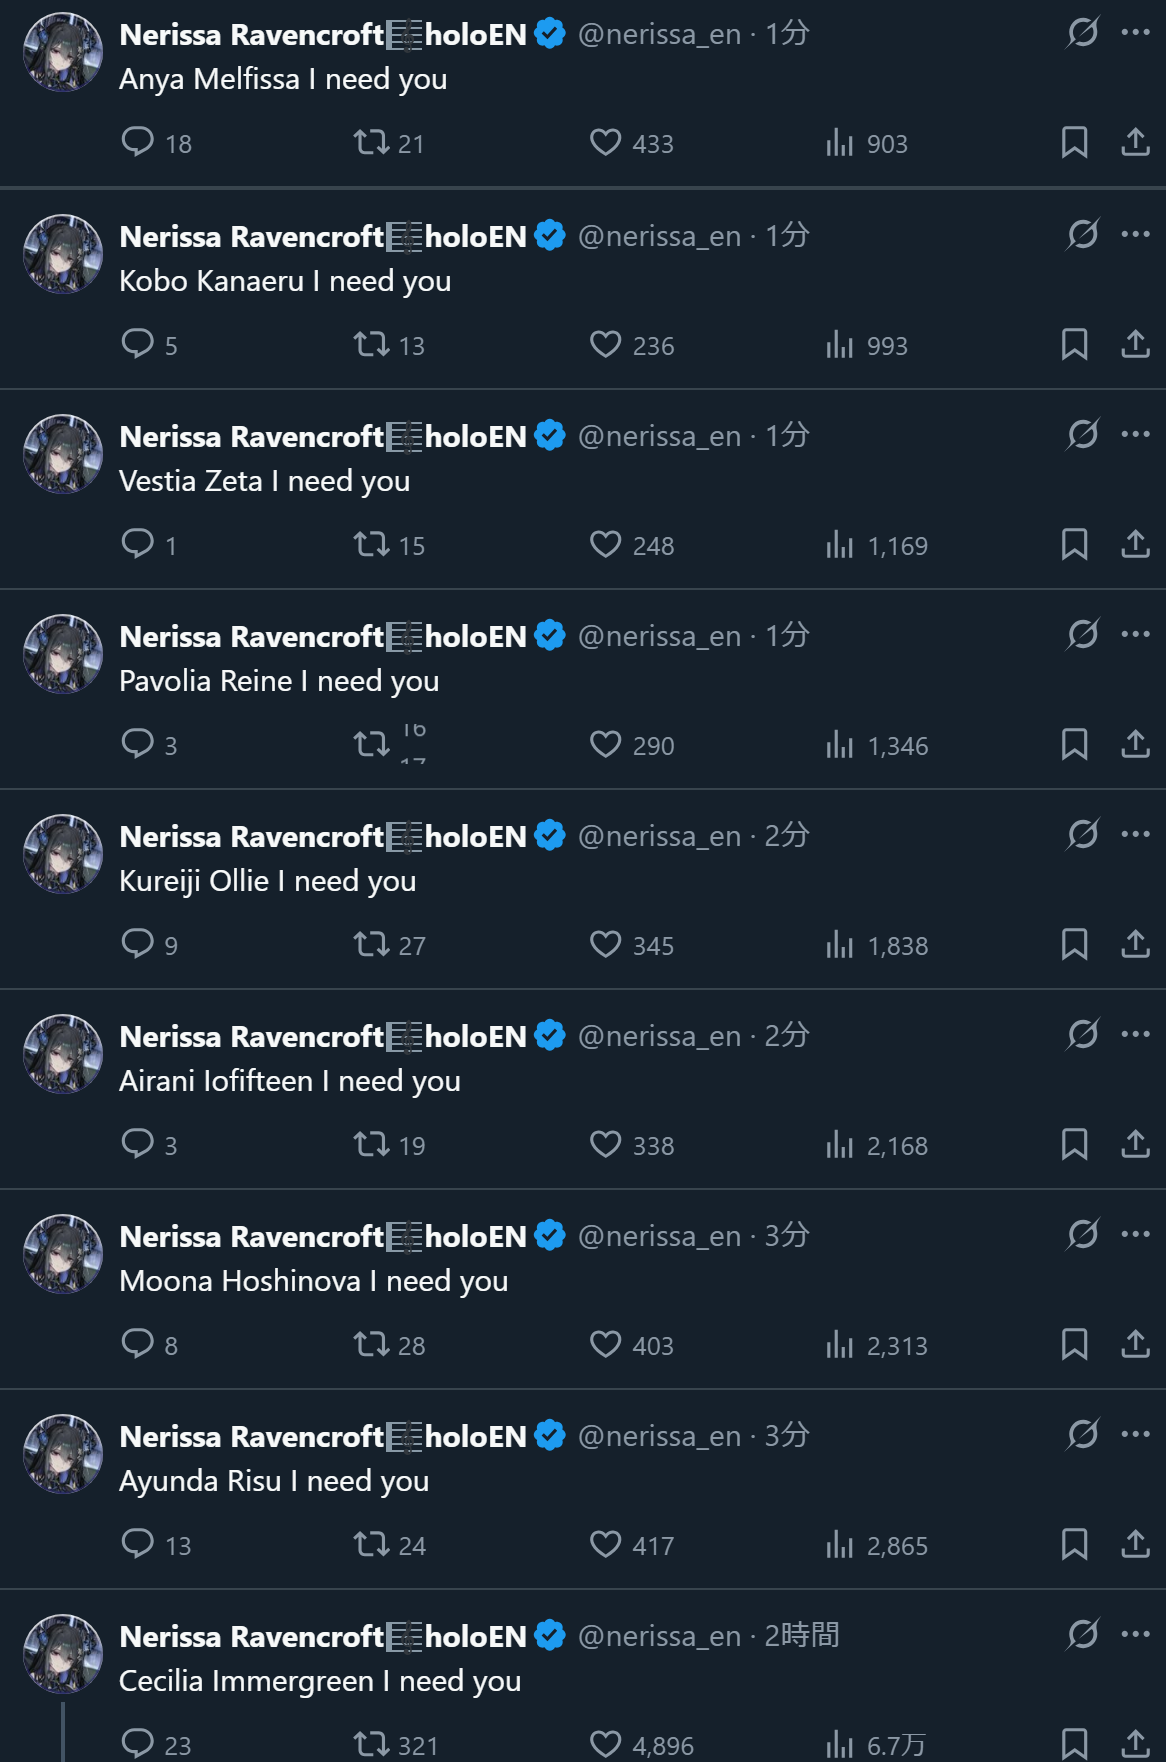Viewport: 1166px width, 1762px height.
Task: Open Grok icon on Moona Hoshinova tweet
Action: pos(1082,1234)
